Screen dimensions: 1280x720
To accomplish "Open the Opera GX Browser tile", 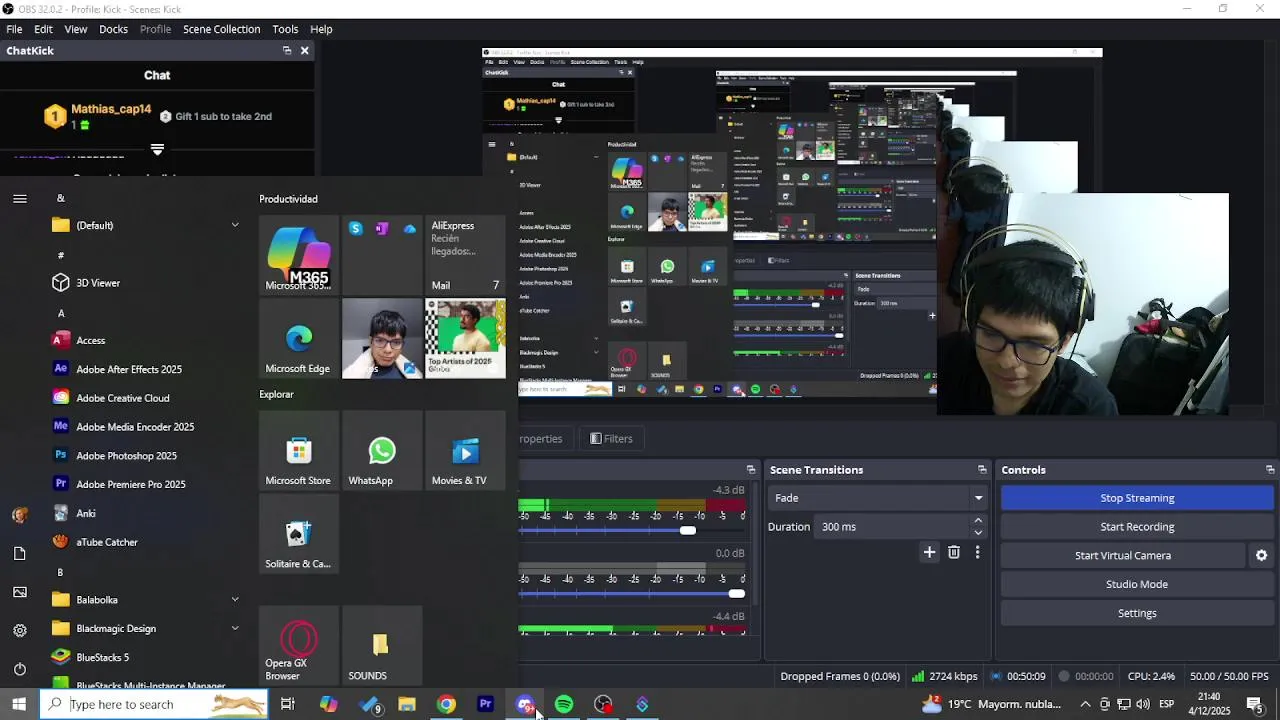I will pyautogui.click(x=298, y=645).
